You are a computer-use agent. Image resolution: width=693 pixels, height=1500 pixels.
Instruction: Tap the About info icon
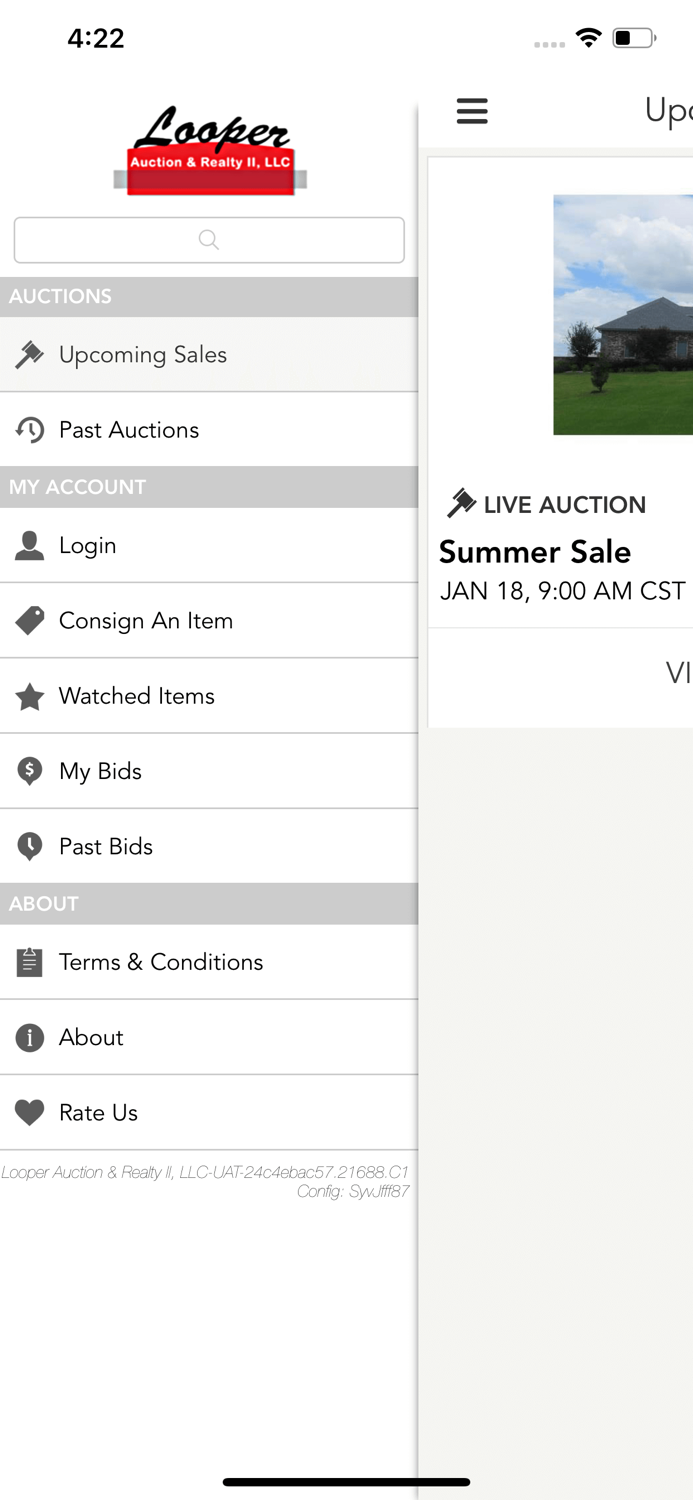tap(30, 1037)
